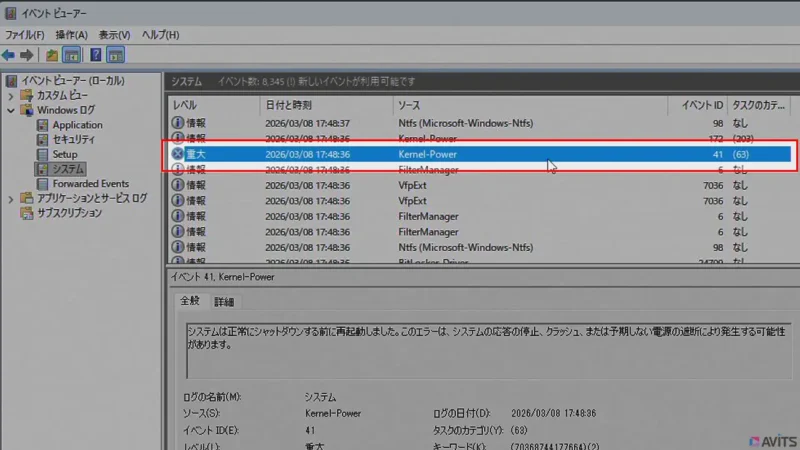Select the Windows ログ folder
The image size is (800, 450).
pos(66,110)
